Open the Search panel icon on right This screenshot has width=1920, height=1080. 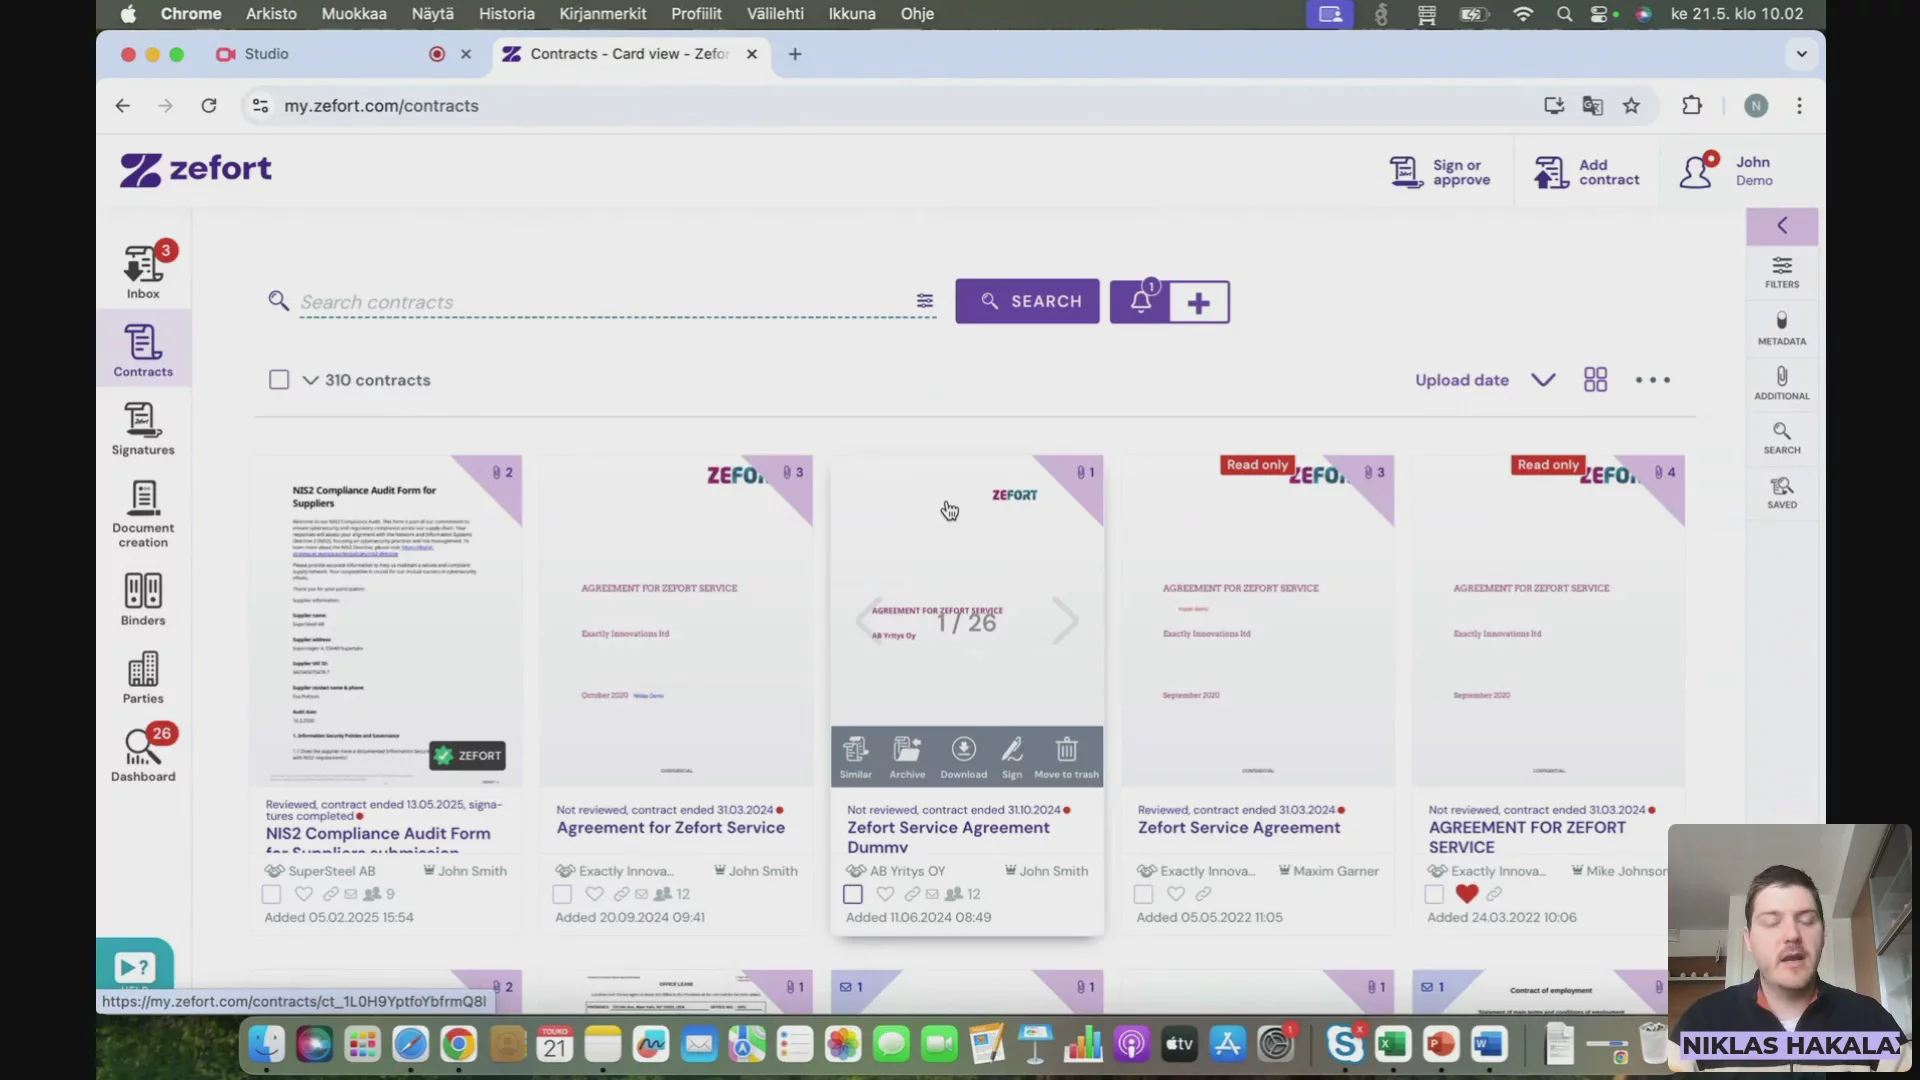point(1782,438)
